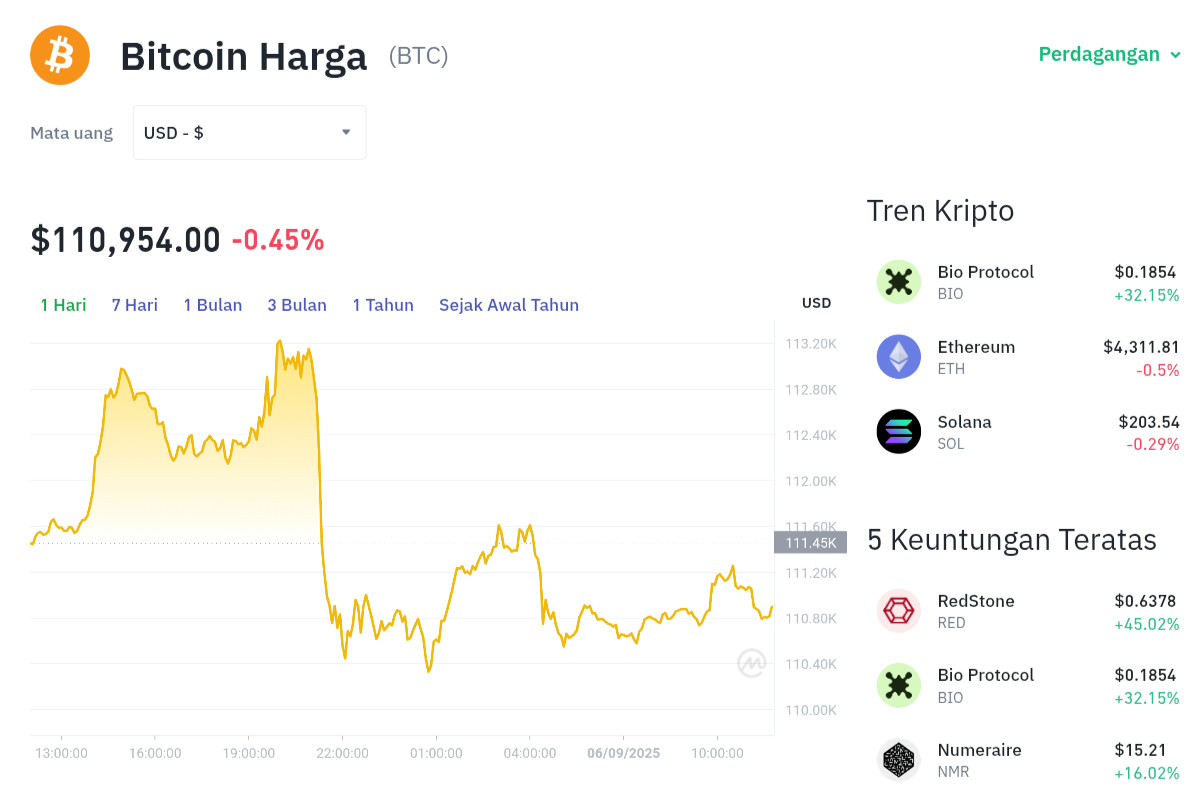The image size is (1194, 790).
Task: Switch to the 7 Hari chart view
Action: point(134,305)
